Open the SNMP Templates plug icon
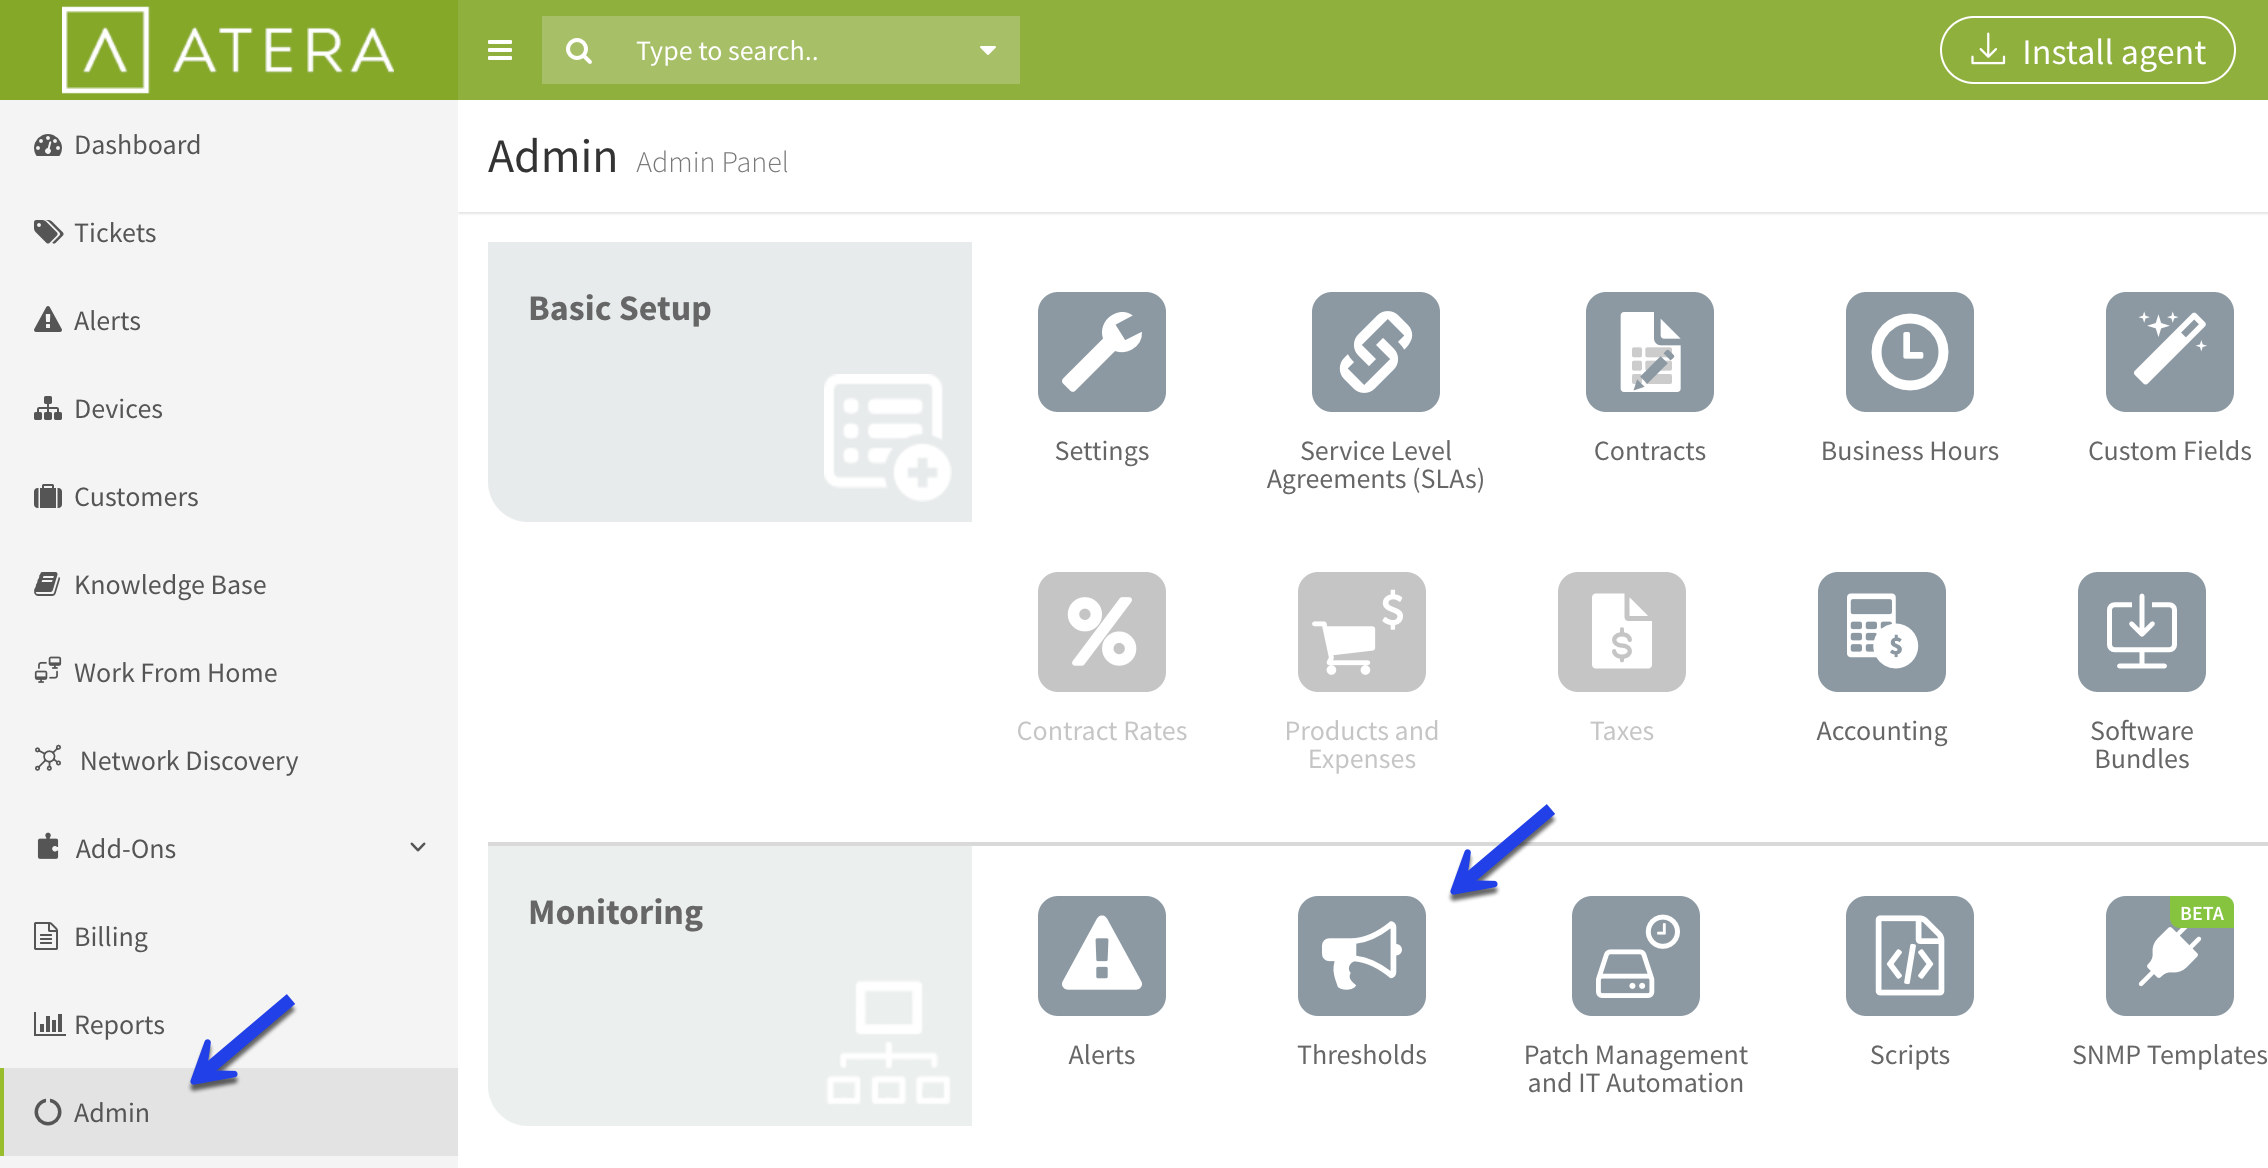2268x1168 pixels. pos(2169,956)
